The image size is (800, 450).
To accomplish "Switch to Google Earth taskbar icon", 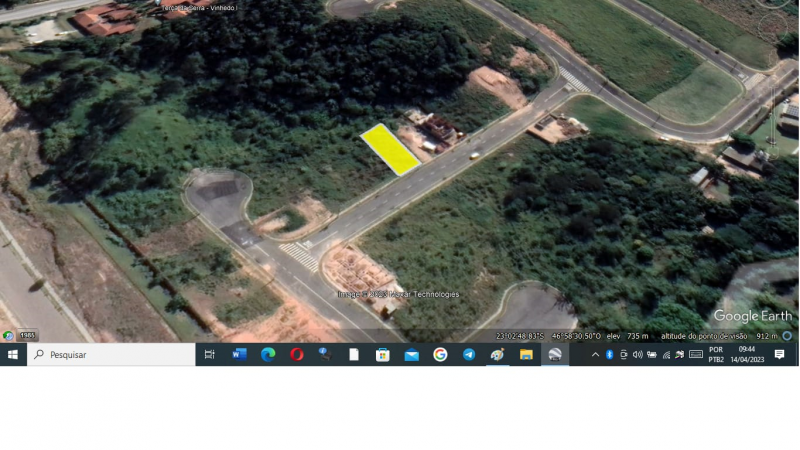I will tap(555, 355).
